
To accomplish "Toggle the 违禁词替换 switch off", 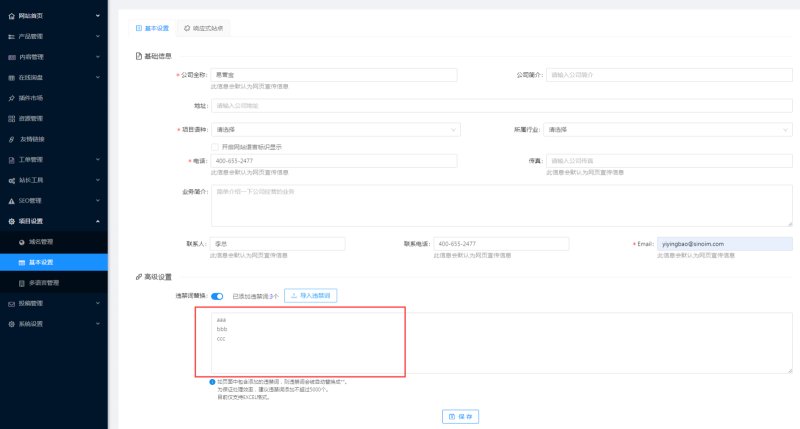I will pos(217,296).
